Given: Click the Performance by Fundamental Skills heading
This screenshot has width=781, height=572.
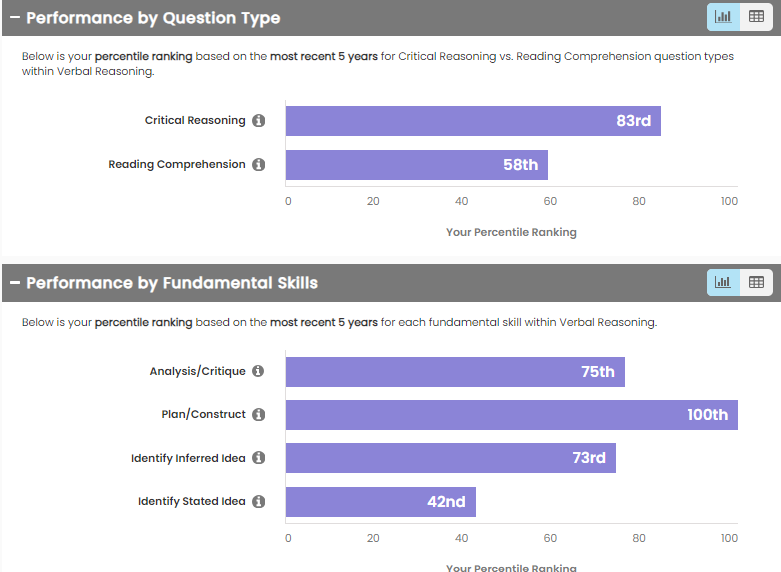Looking at the screenshot, I should click(172, 283).
